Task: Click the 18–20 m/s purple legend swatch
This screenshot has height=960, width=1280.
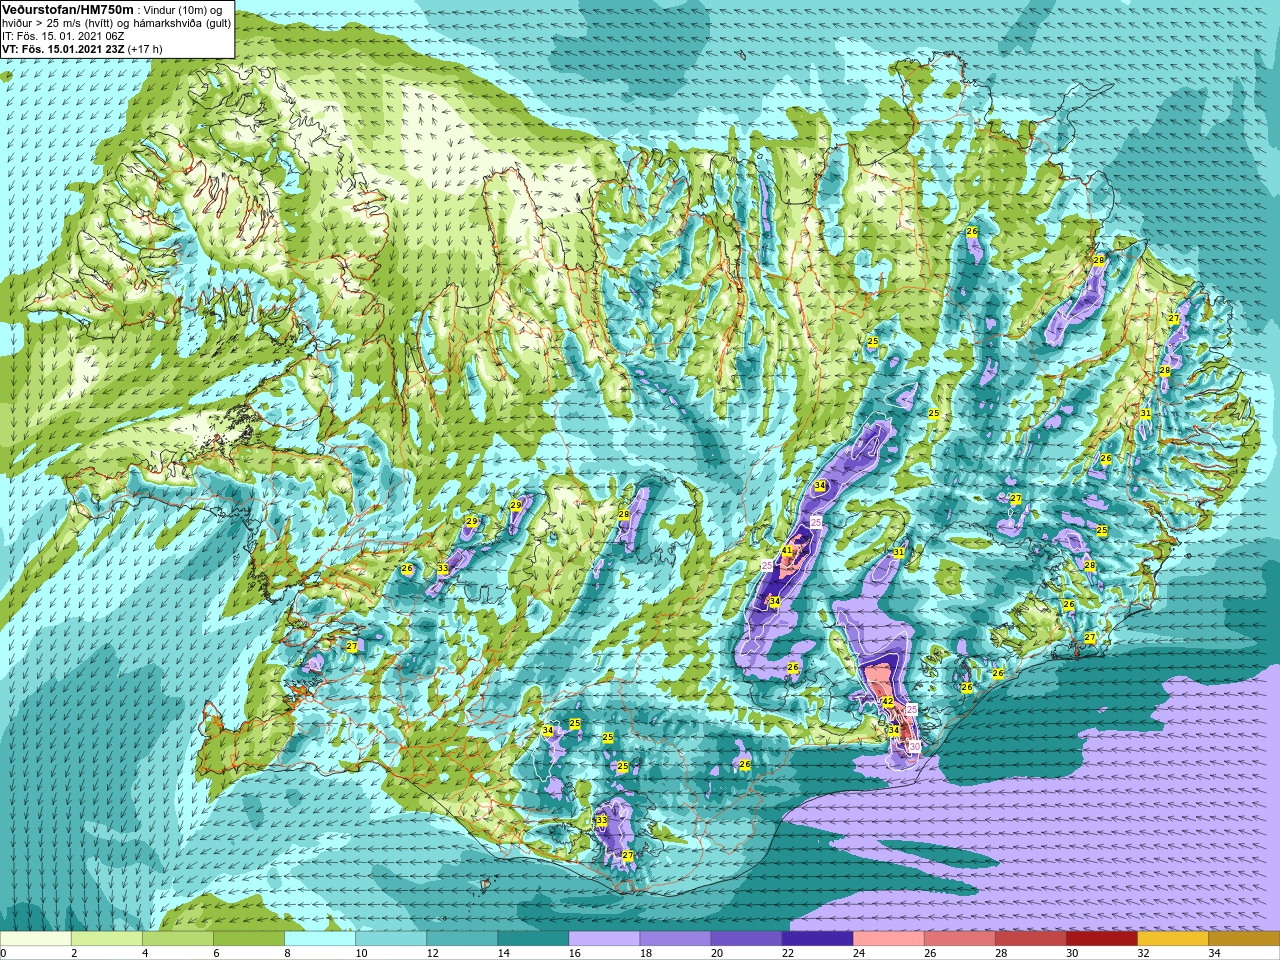Action: 675,938
